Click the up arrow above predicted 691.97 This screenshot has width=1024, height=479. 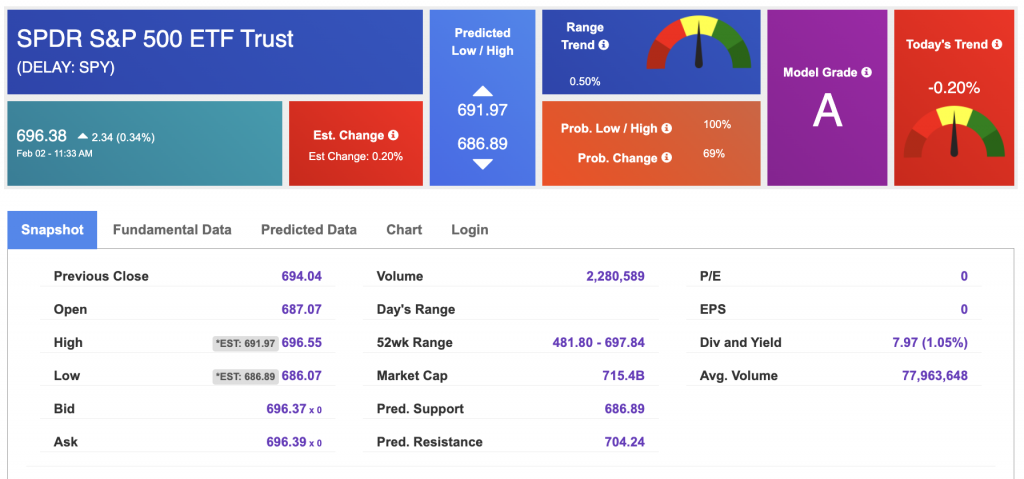[482, 91]
